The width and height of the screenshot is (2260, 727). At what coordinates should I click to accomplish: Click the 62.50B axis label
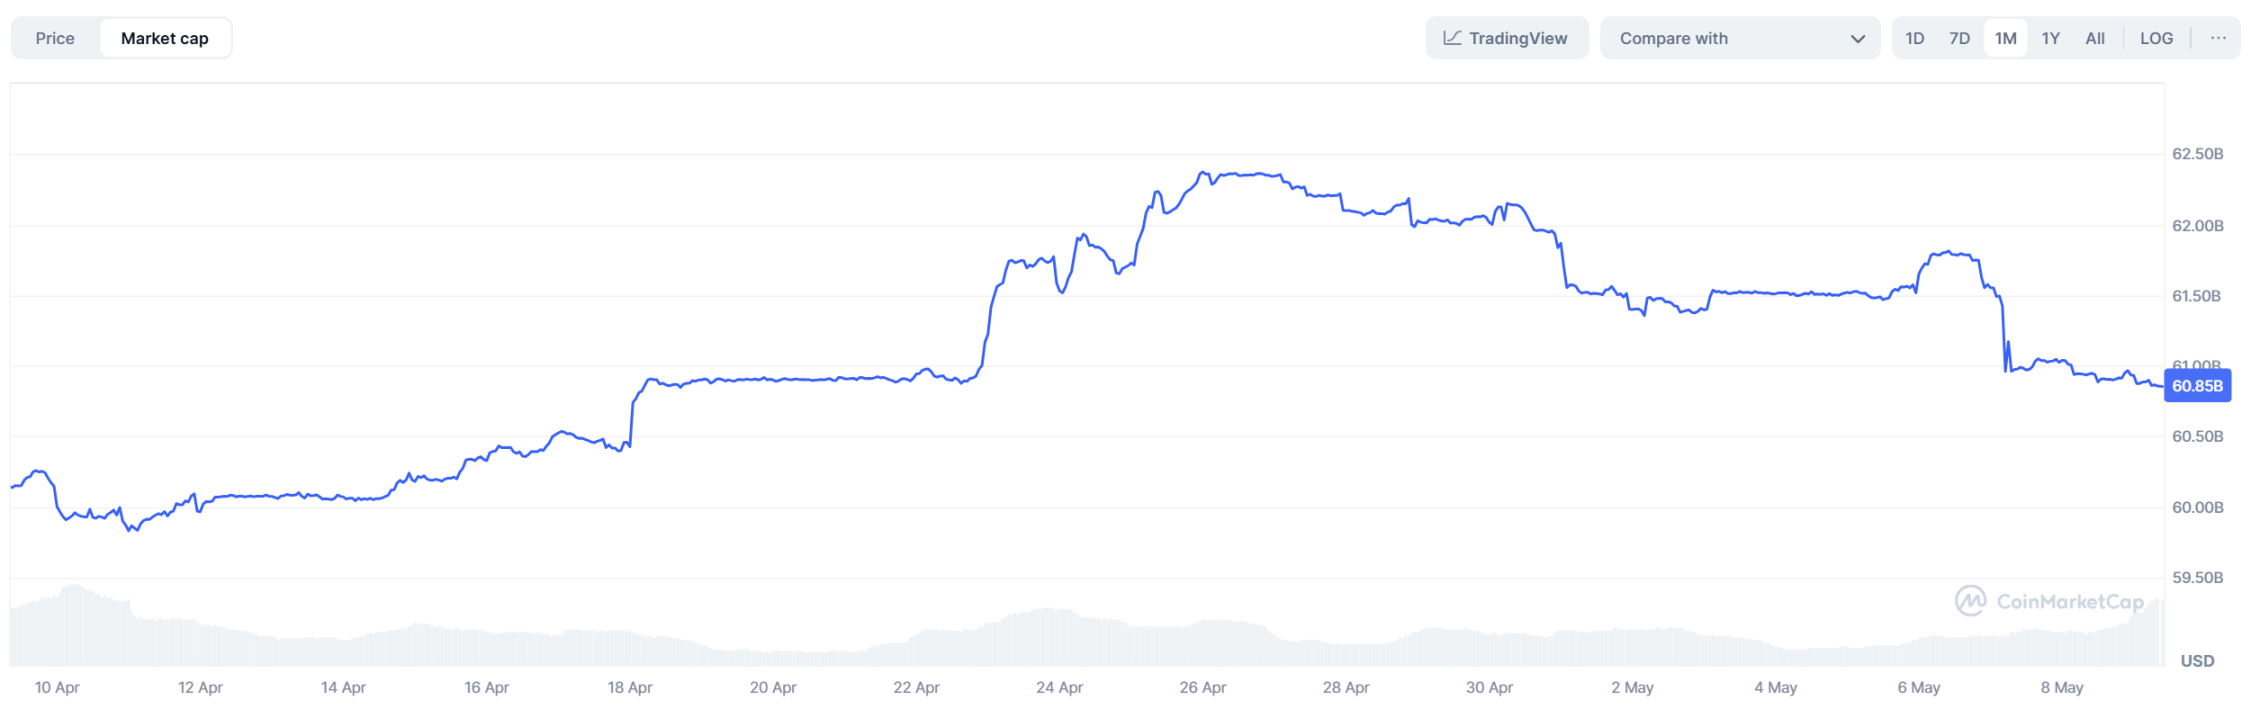click(2197, 154)
